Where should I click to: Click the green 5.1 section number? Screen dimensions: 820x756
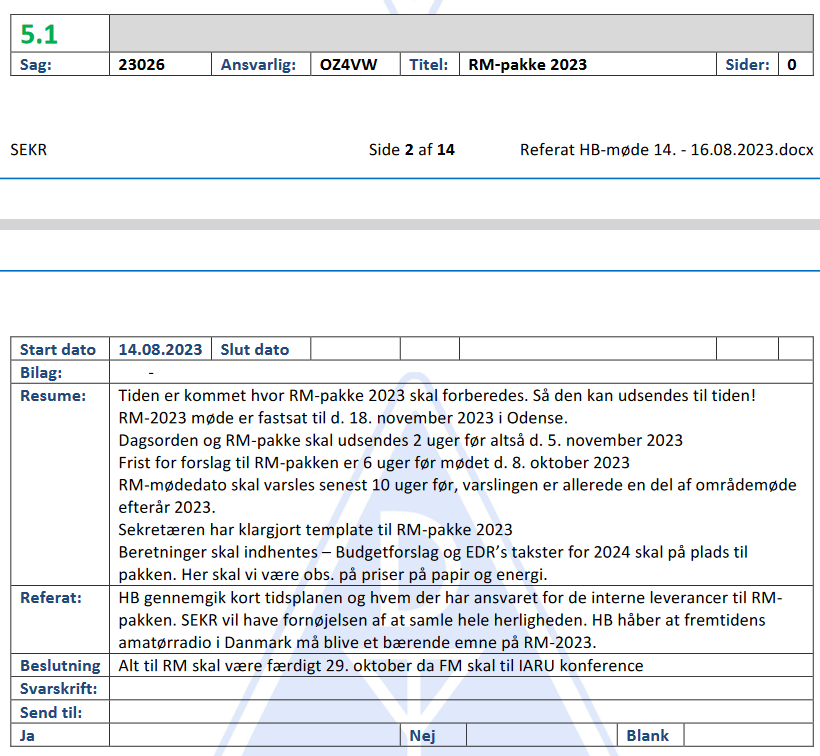click(x=40, y=34)
